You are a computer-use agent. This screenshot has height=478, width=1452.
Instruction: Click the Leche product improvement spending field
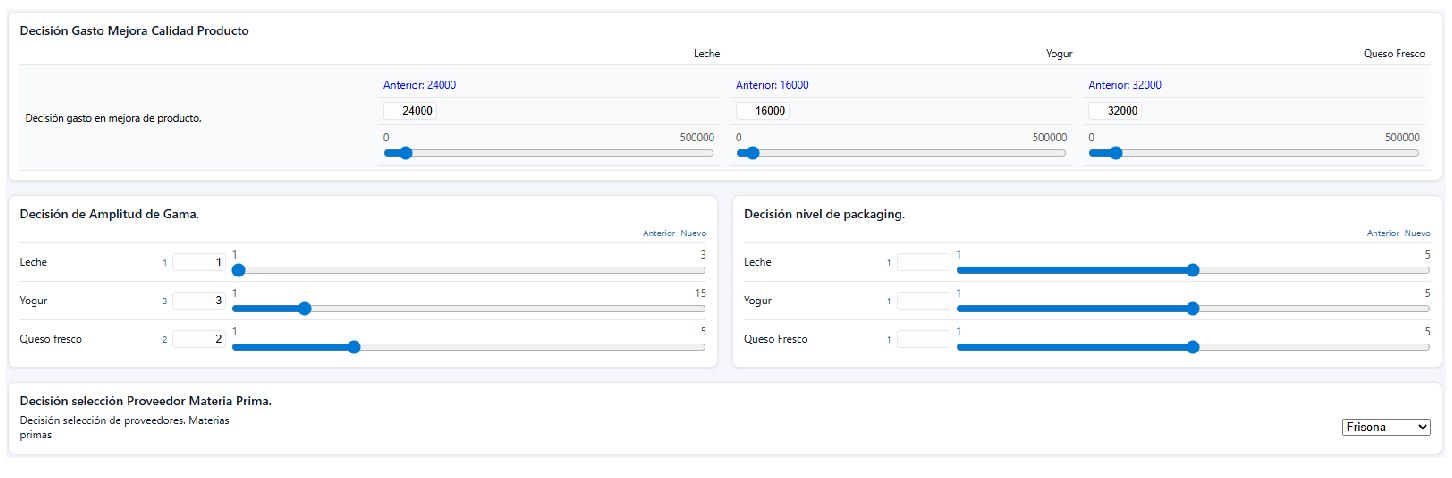(410, 111)
